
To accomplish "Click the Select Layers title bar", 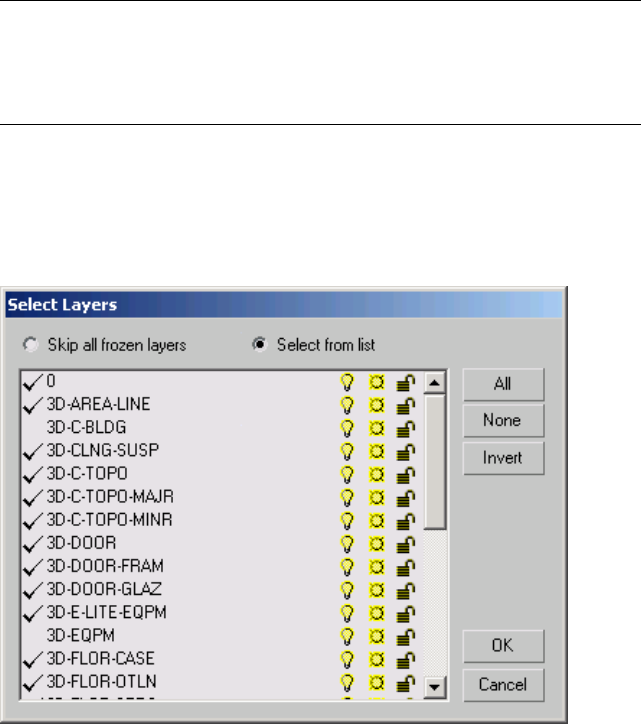I will (284, 305).
